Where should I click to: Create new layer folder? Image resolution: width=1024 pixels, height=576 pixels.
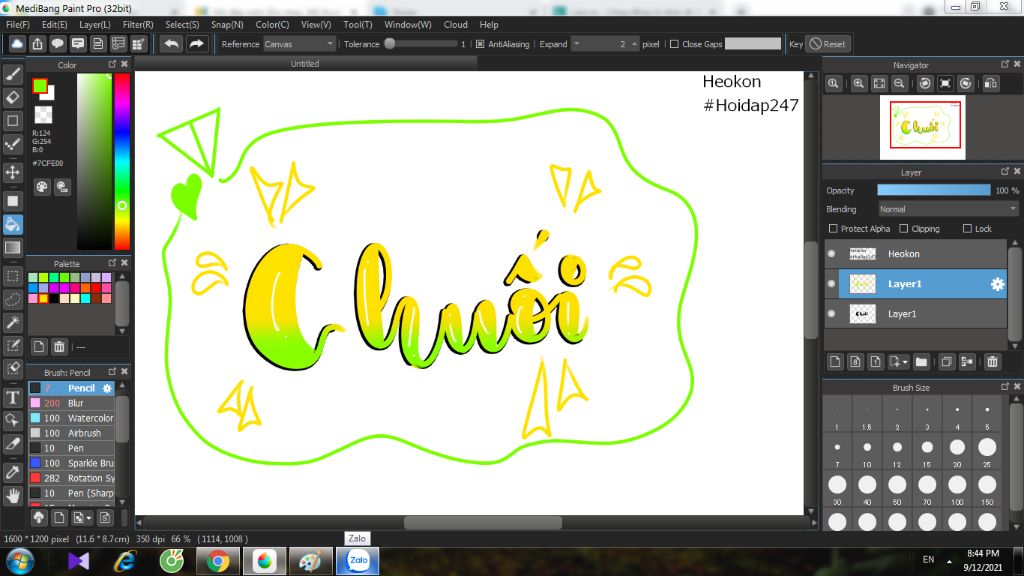coord(921,362)
